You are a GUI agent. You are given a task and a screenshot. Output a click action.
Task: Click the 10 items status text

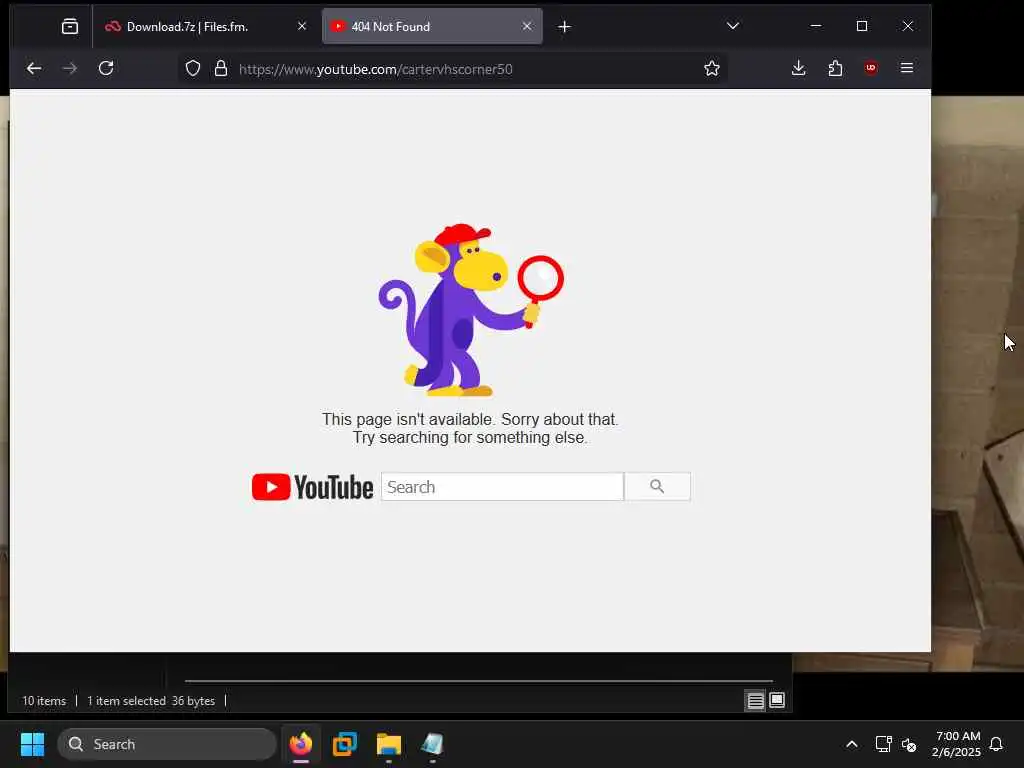pyautogui.click(x=44, y=701)
